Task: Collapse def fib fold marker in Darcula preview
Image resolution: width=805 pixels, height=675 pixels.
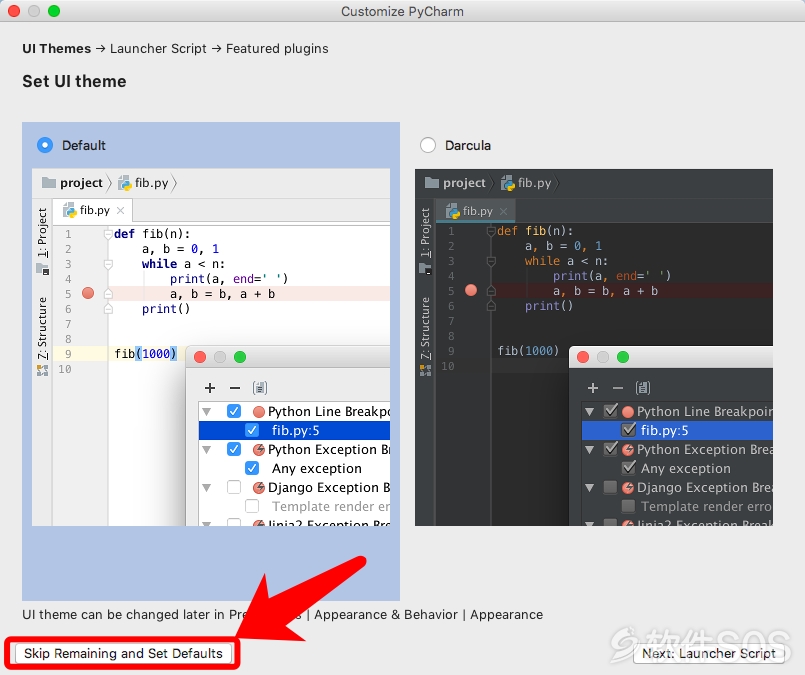Action: [491, 232]
